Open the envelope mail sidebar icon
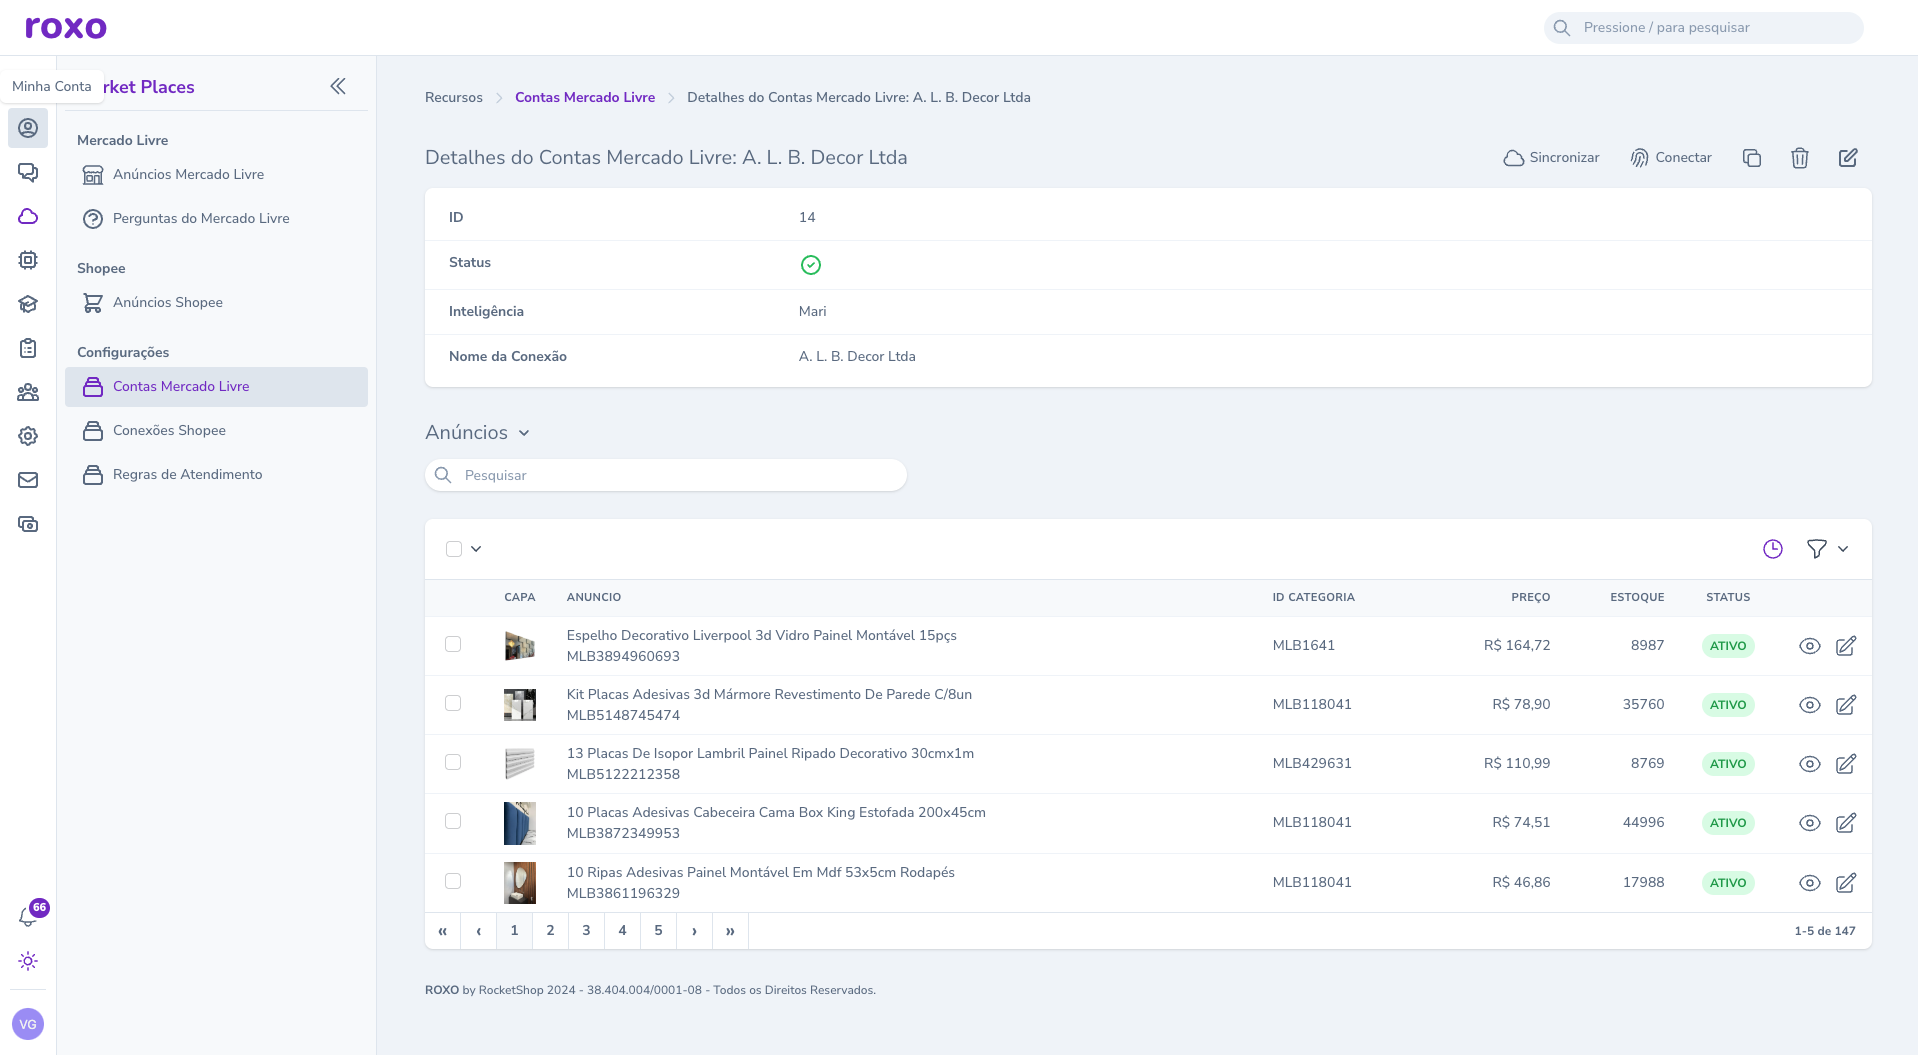Viewport: 1918px width, 1055px height. tap(28, 480)
